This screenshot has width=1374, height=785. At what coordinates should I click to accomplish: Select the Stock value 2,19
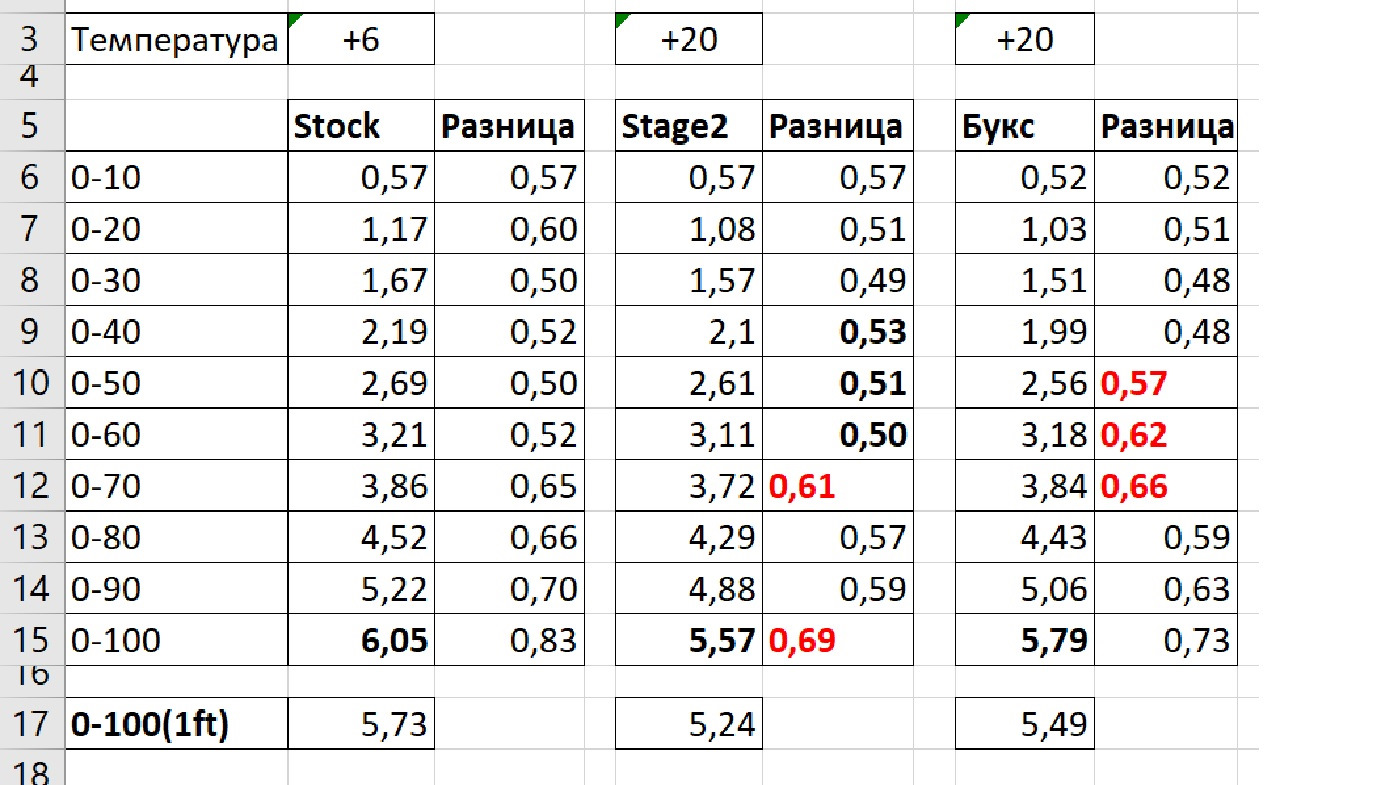click(361, 332)
